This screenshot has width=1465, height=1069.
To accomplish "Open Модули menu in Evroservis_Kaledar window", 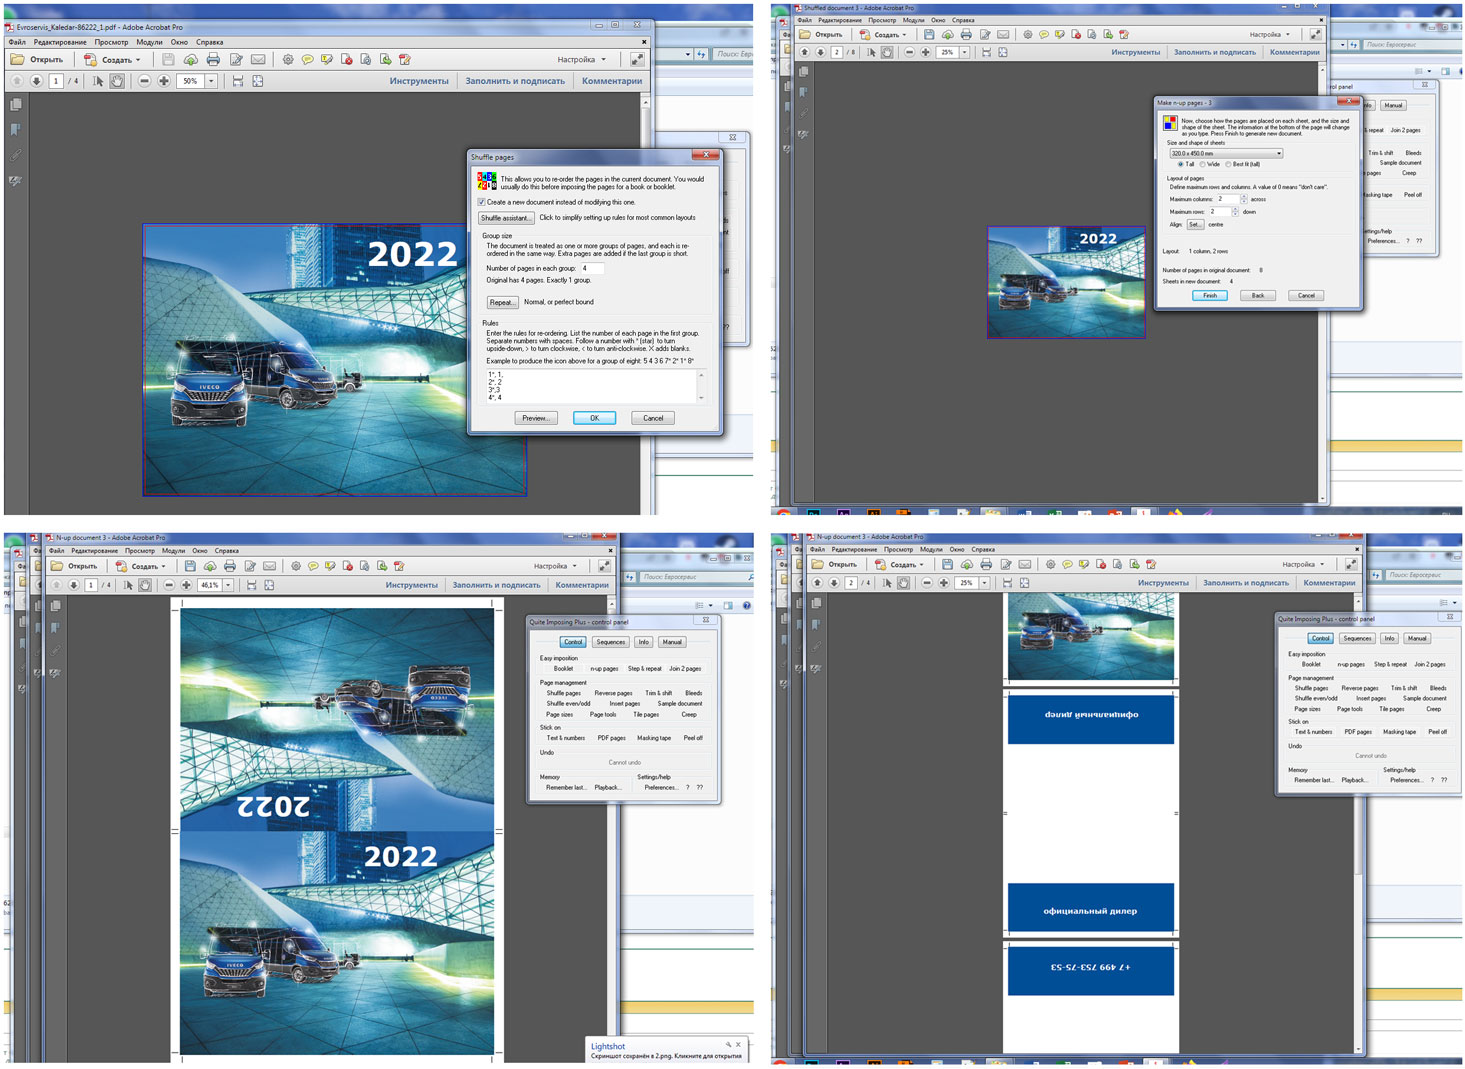I will click(x=149, y=42).
